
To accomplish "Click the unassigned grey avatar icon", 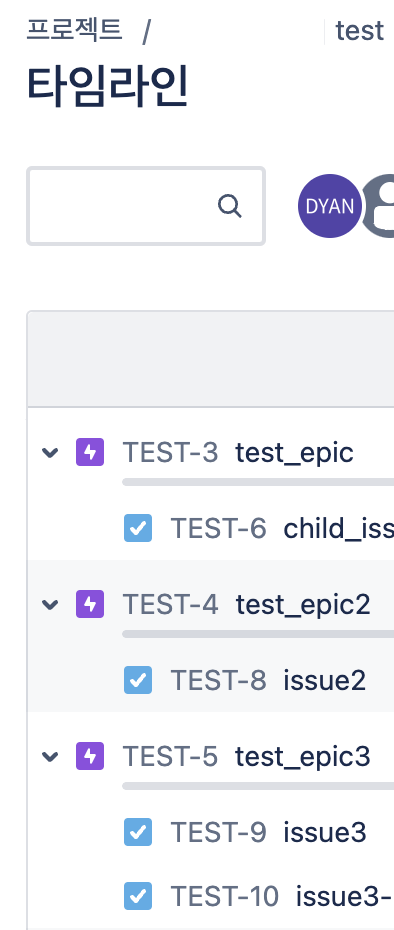I will [x=379, y=206].
